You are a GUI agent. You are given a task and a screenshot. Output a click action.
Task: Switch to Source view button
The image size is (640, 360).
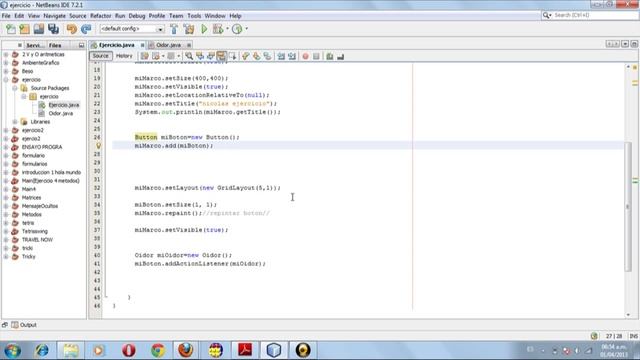(100, 56)
